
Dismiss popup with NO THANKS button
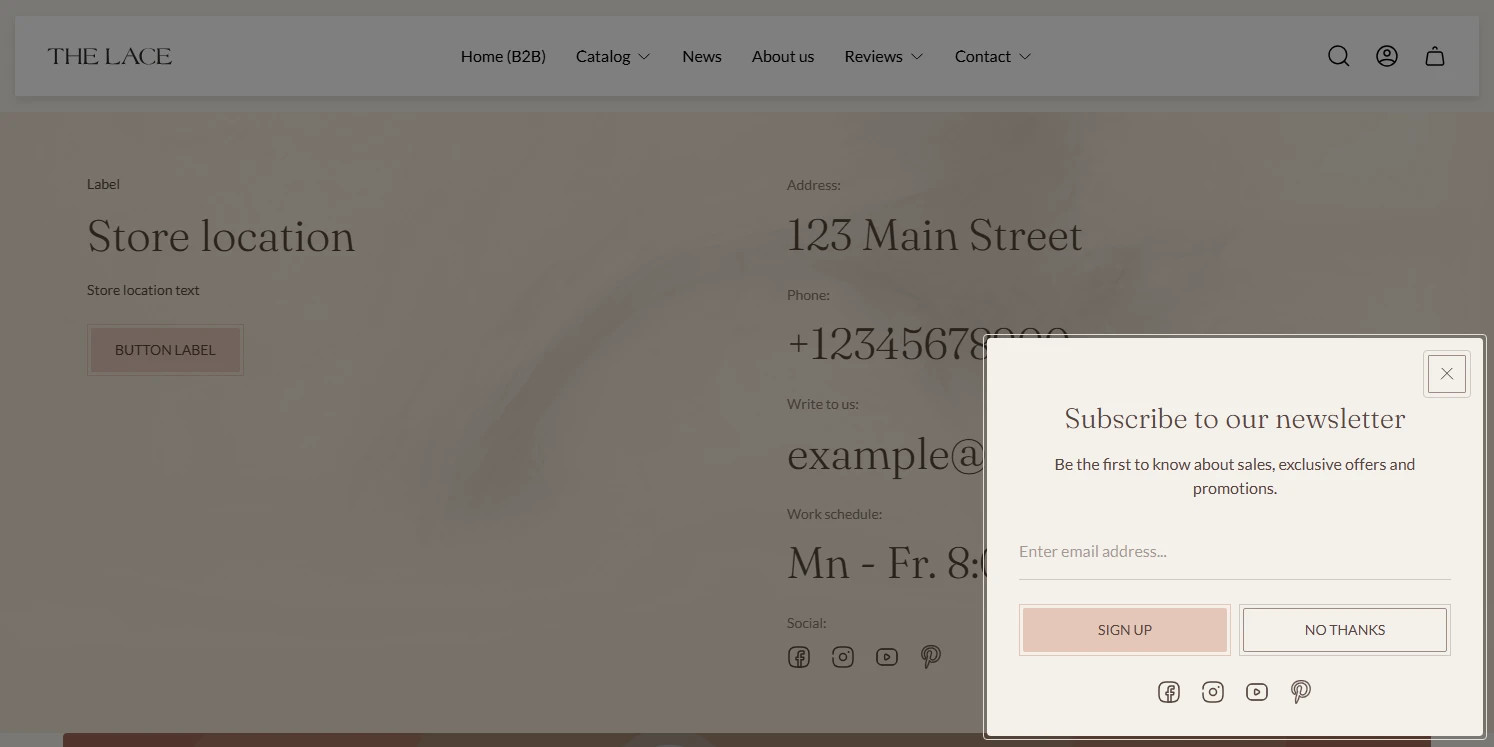1345,630
